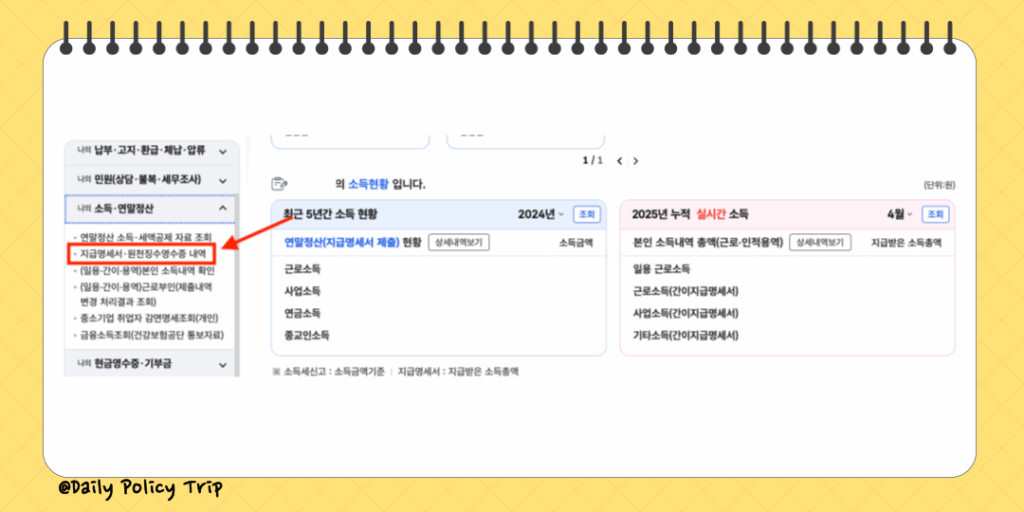The height and width of the screenshot is (512, 1024).
Task: Click 상세내역보기 for 본인 소득내역 총액
Action: [x=820, y=242]
